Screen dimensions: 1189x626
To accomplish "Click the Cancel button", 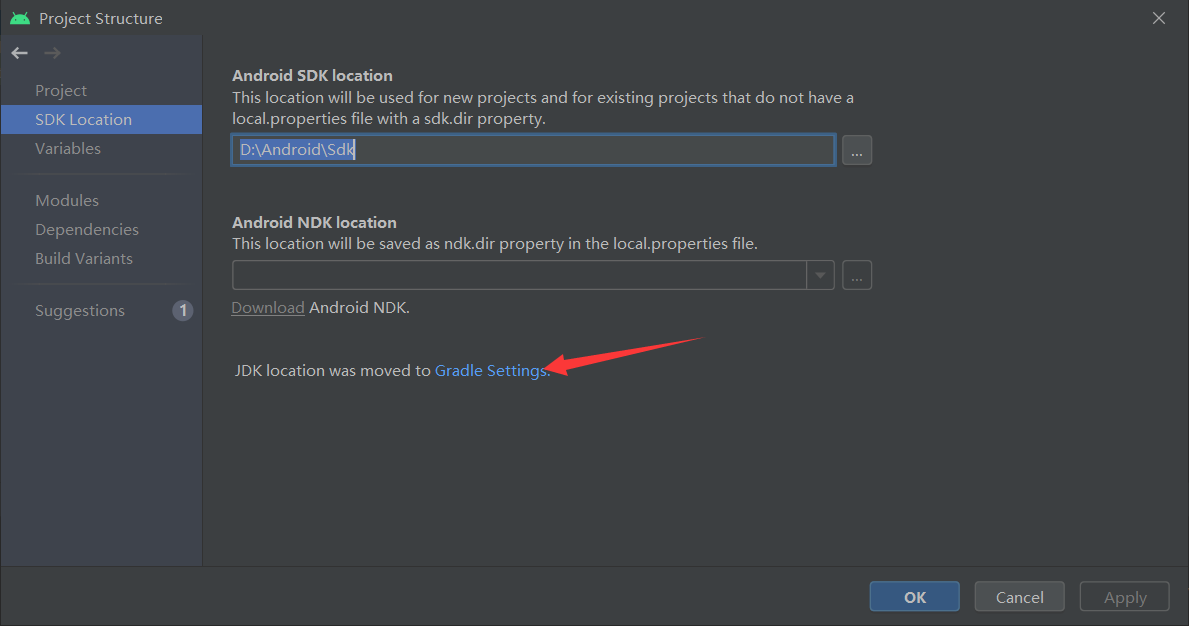I will coord(1019,596).
